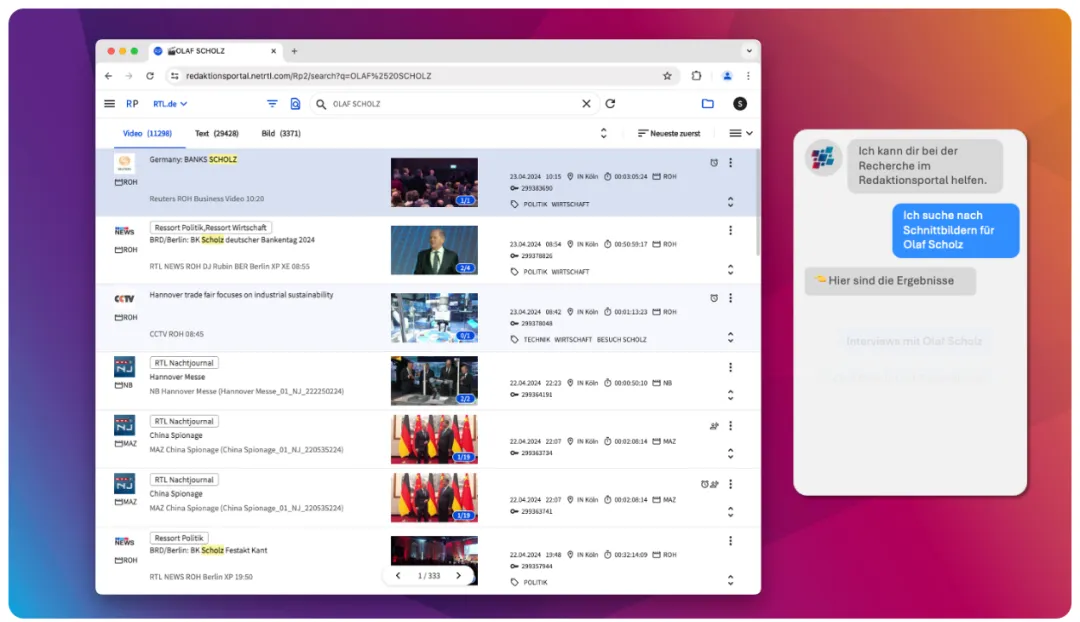1080x622 pixels.
Task: Click the chat assistant avatar icon
Action: (823, 158)
